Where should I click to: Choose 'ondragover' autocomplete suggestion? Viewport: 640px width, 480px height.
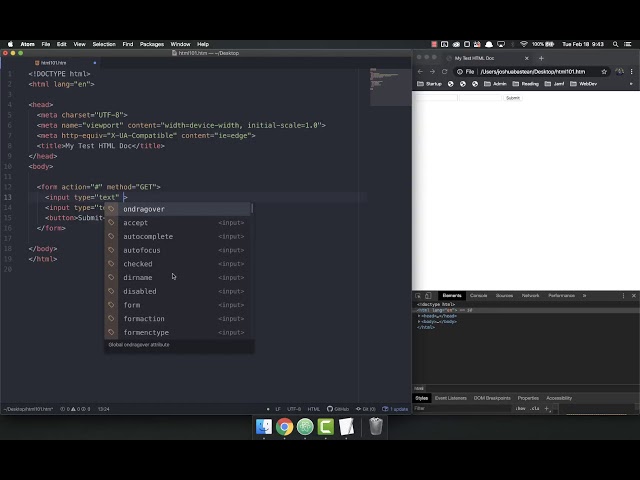(x=178, y=209)
